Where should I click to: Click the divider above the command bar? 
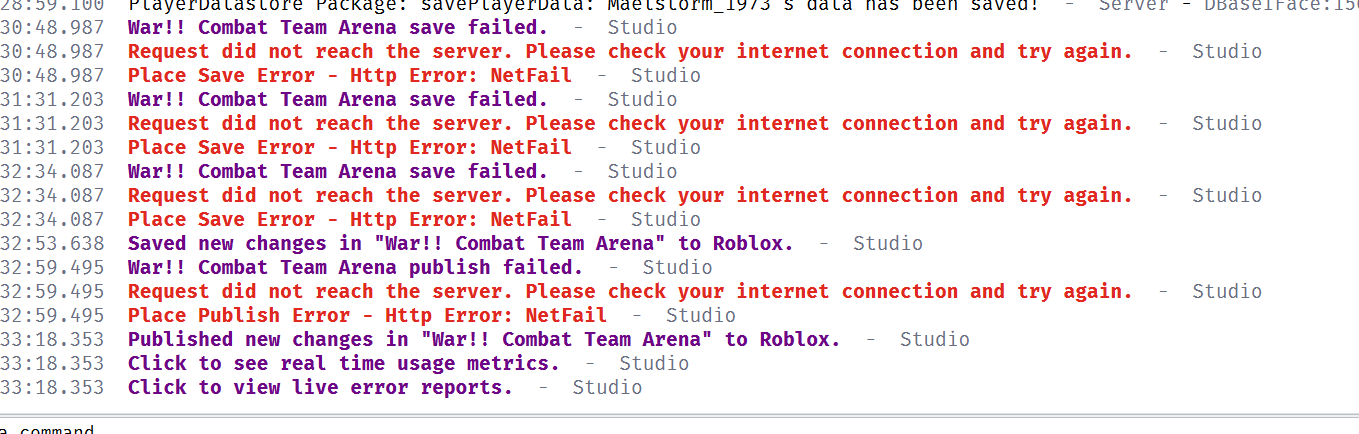pos(679,415)
